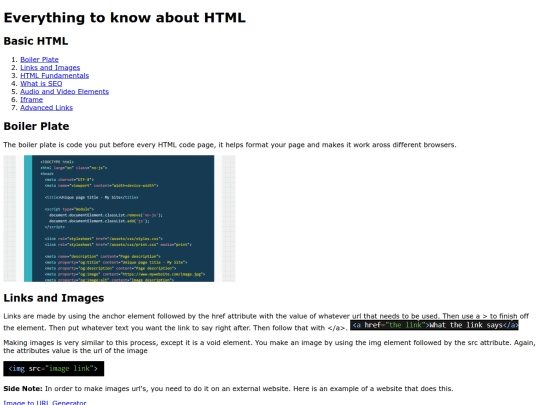
Task: Select the anchor href code snippet
Action: 434,325
